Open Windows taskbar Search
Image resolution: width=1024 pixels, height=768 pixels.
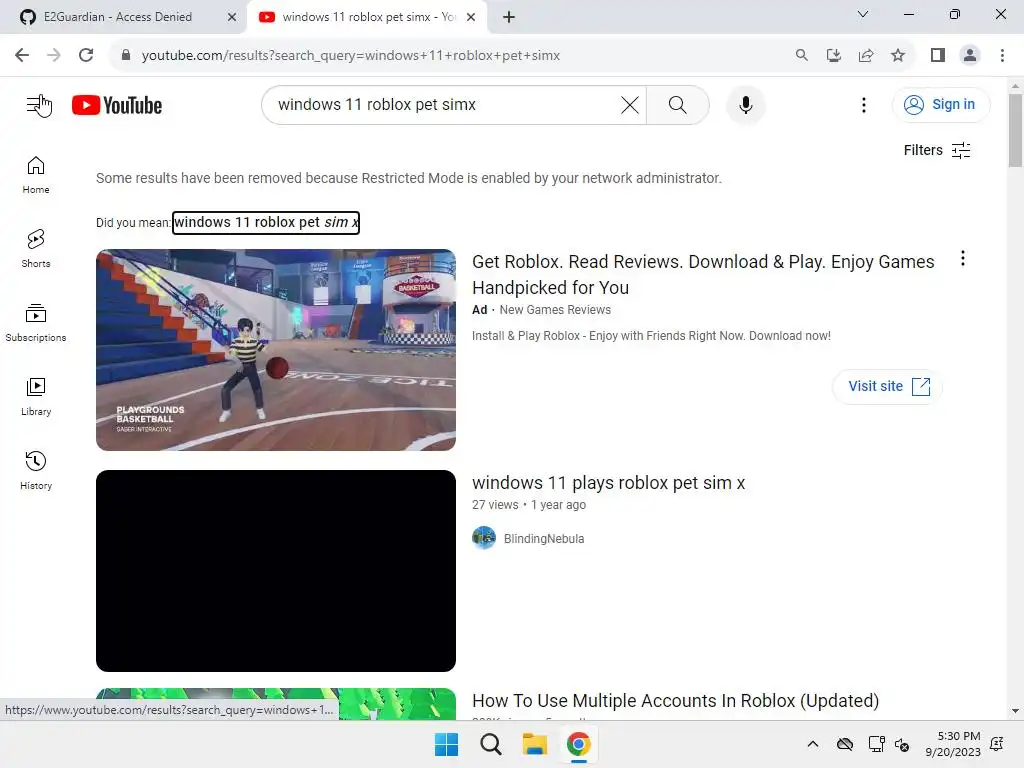(490, 744)
